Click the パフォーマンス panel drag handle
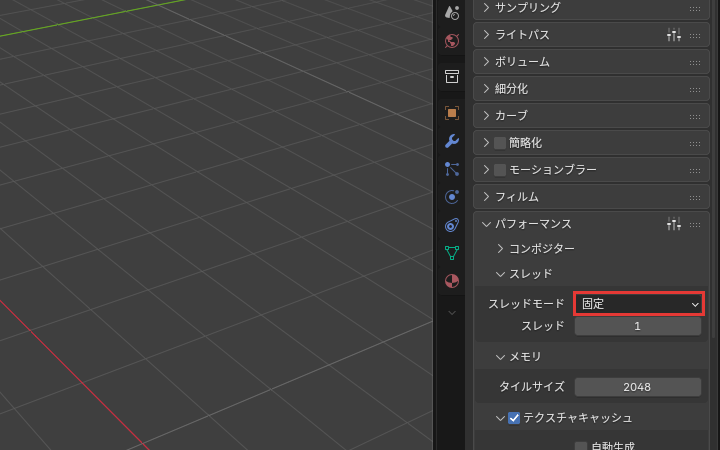 pyautogui.click(x=695, y=225)
